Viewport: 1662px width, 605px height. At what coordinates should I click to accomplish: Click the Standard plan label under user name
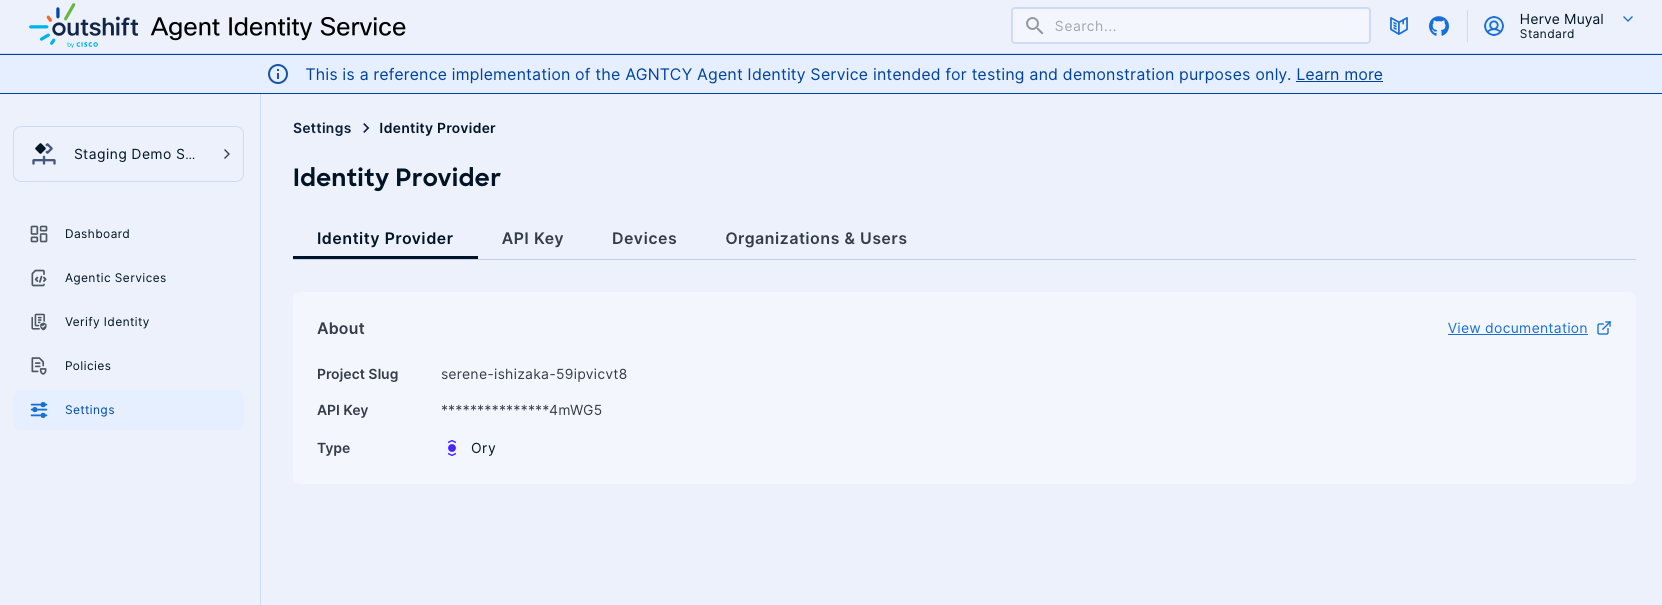point(1547,34)
